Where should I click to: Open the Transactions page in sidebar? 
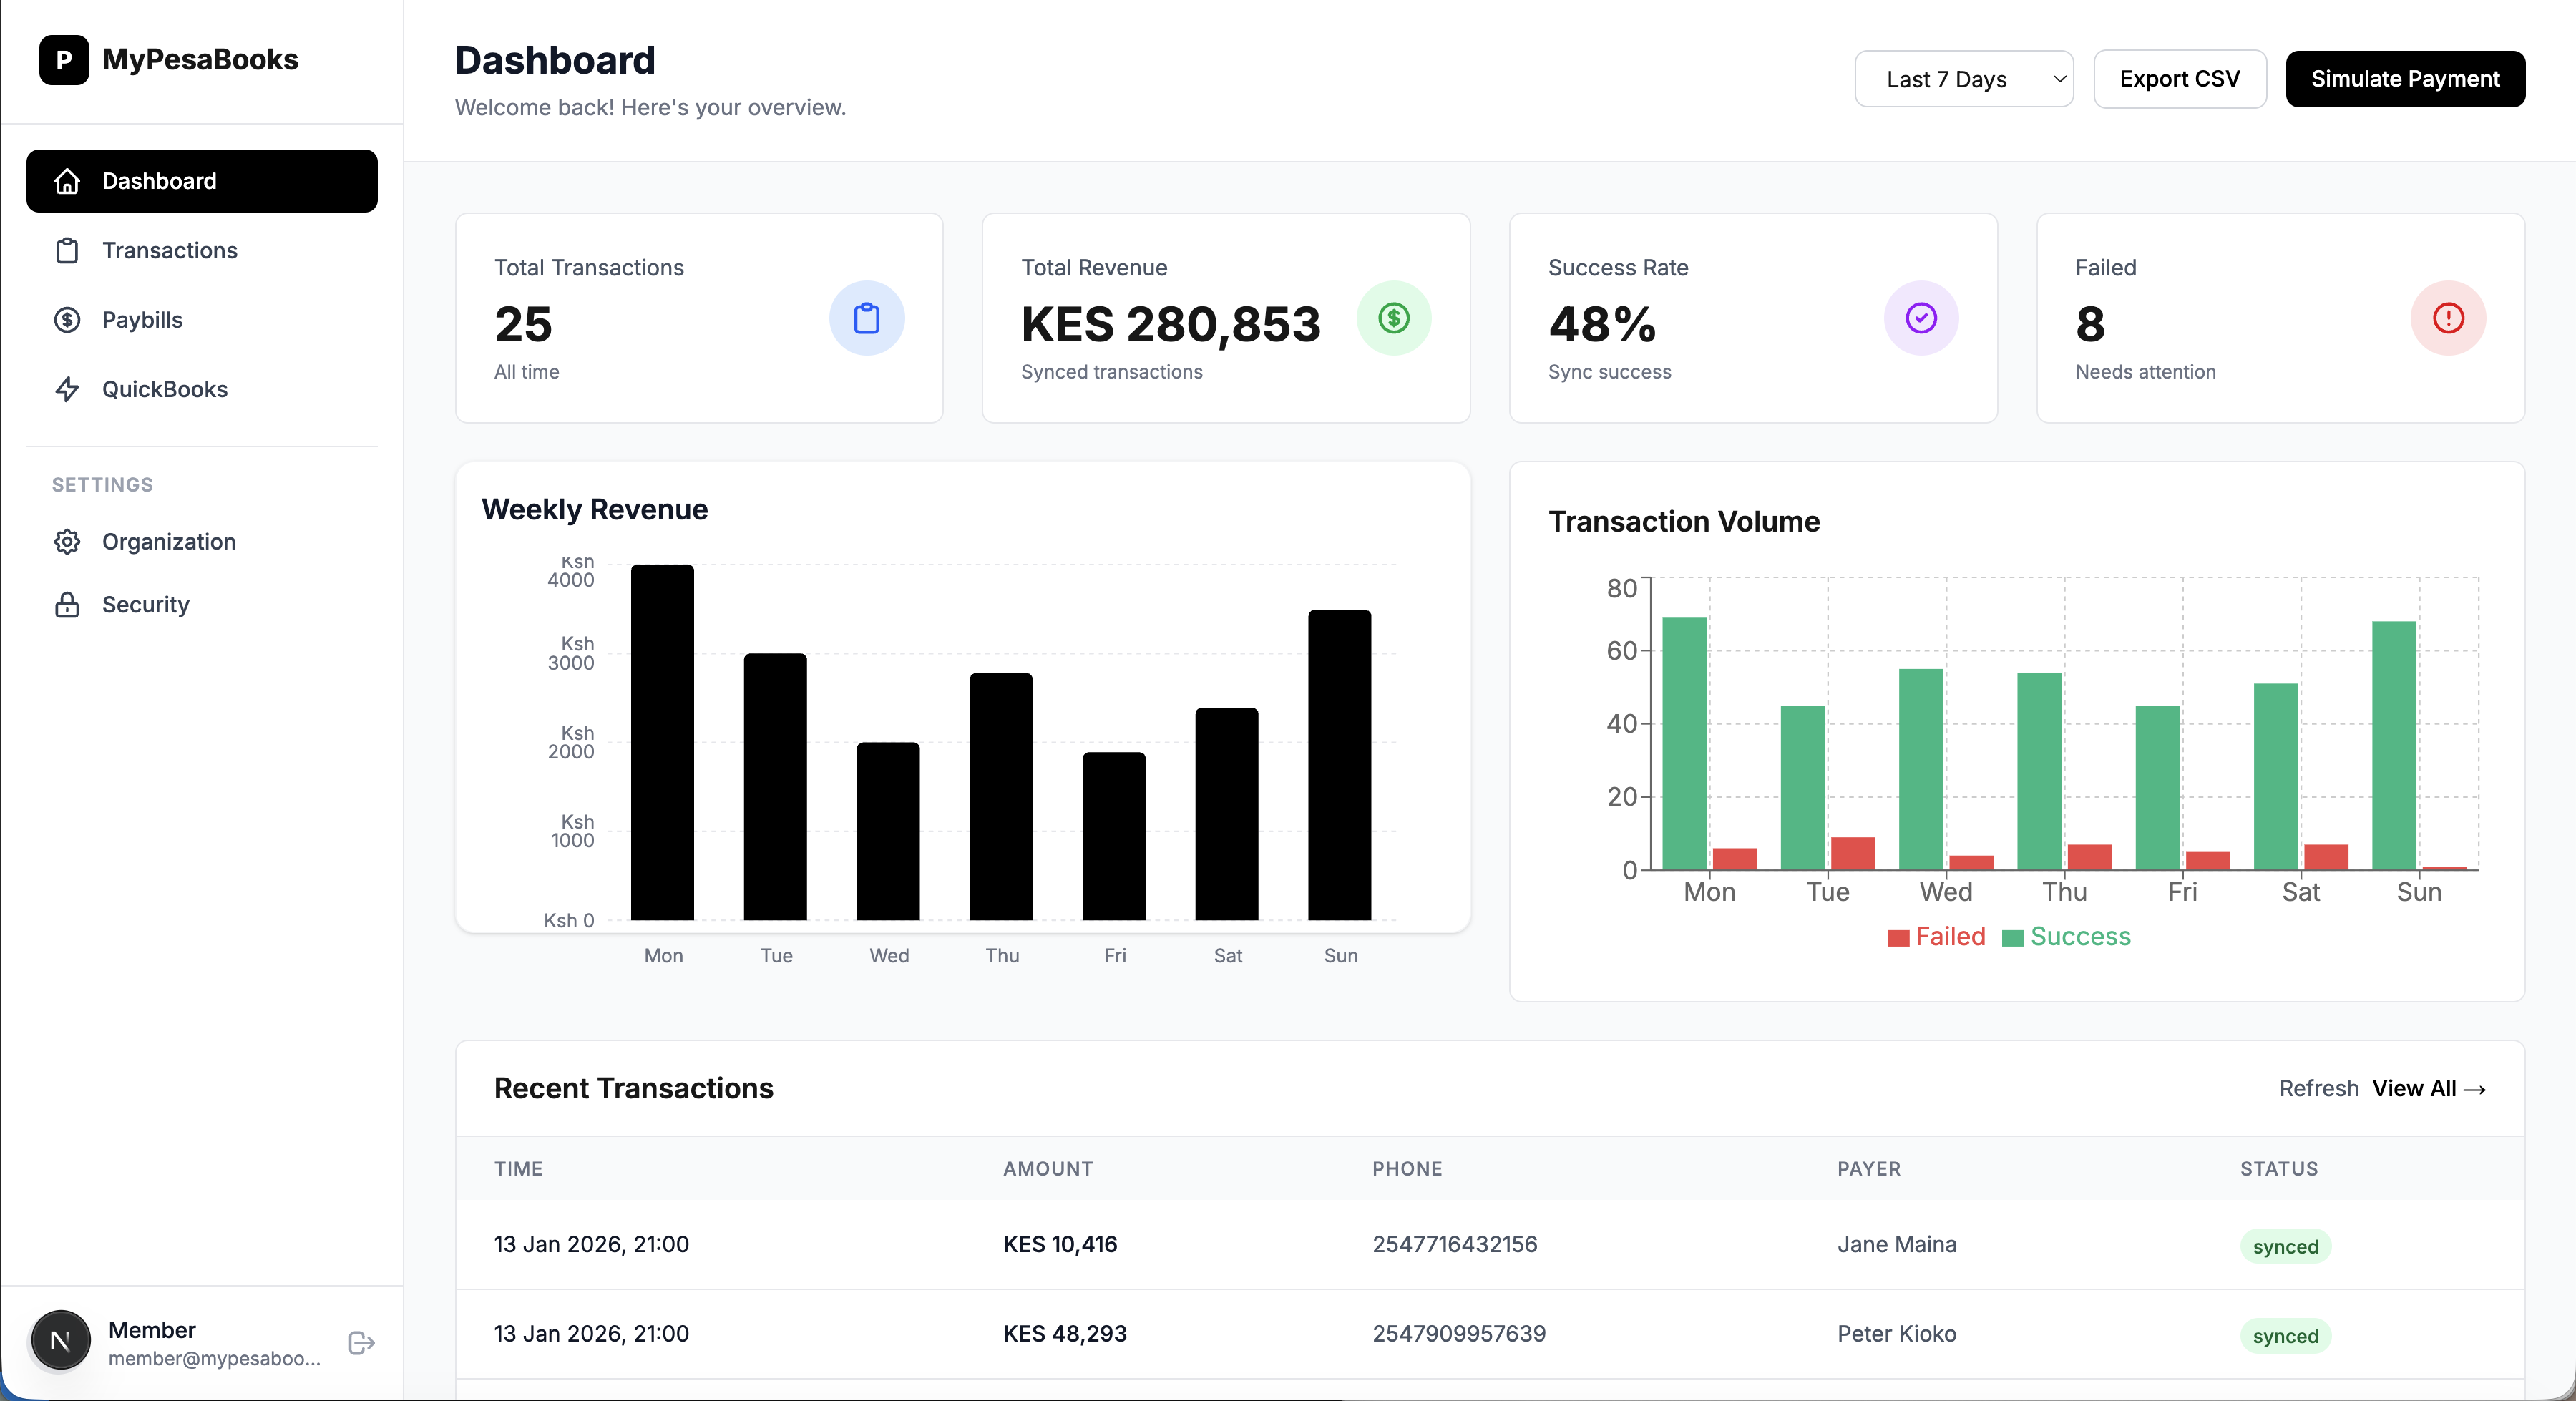point(169,250)
